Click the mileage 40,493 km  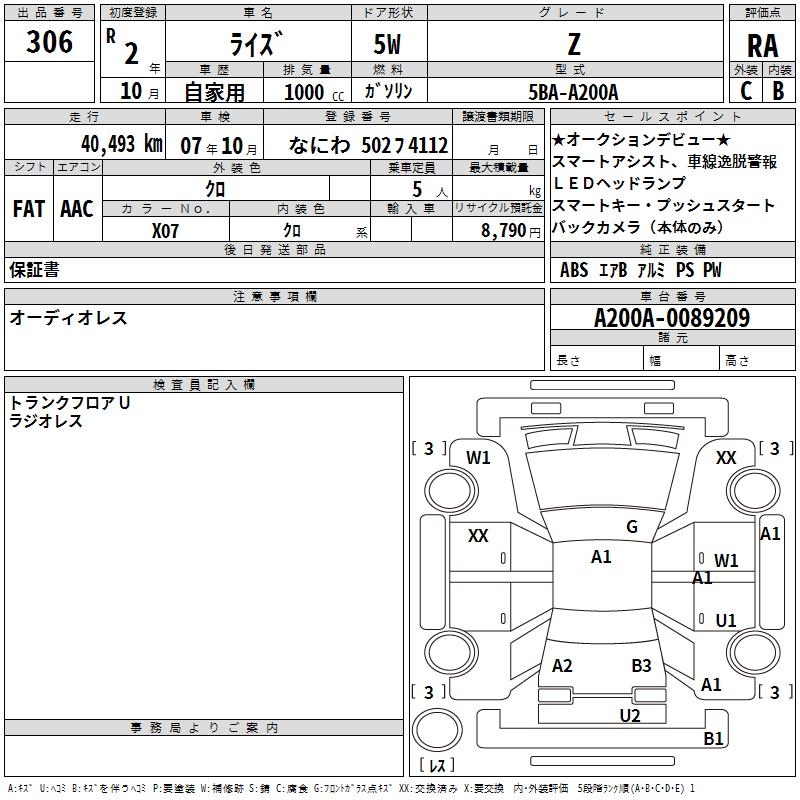coord(122,144)
